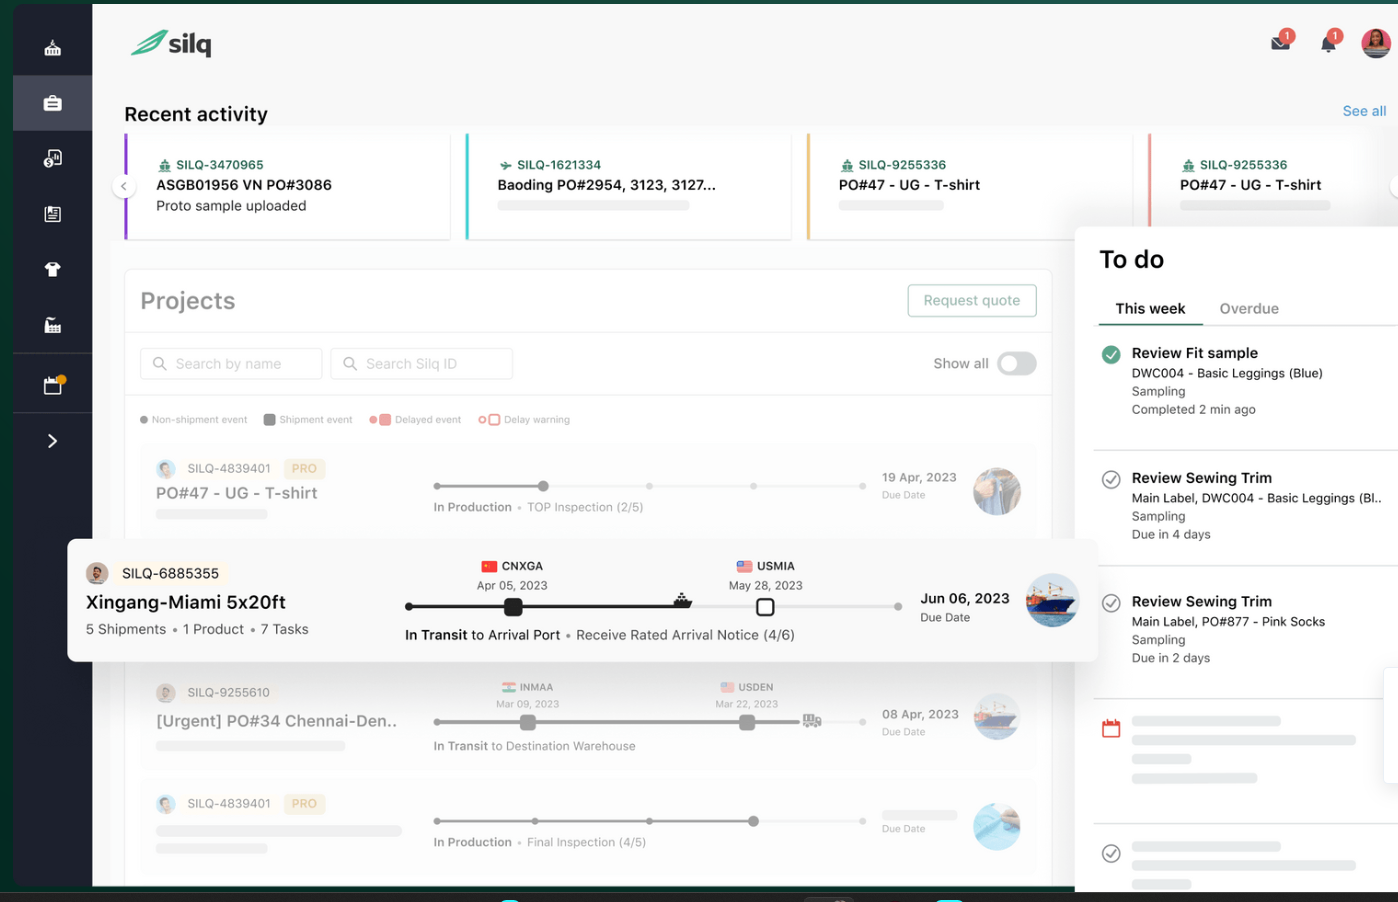Click ship icon on Xingang-Miami timeline

click(682, 600)
